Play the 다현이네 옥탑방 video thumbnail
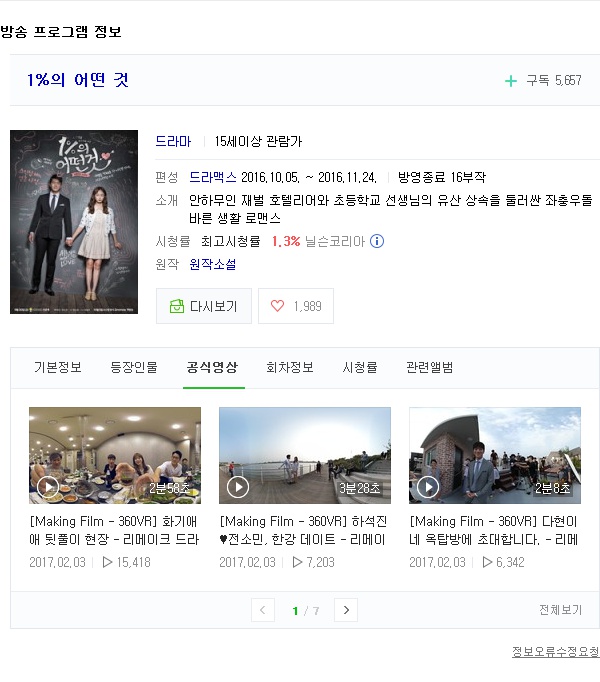This screenshot has height=682, width=600. click(495, 456)
